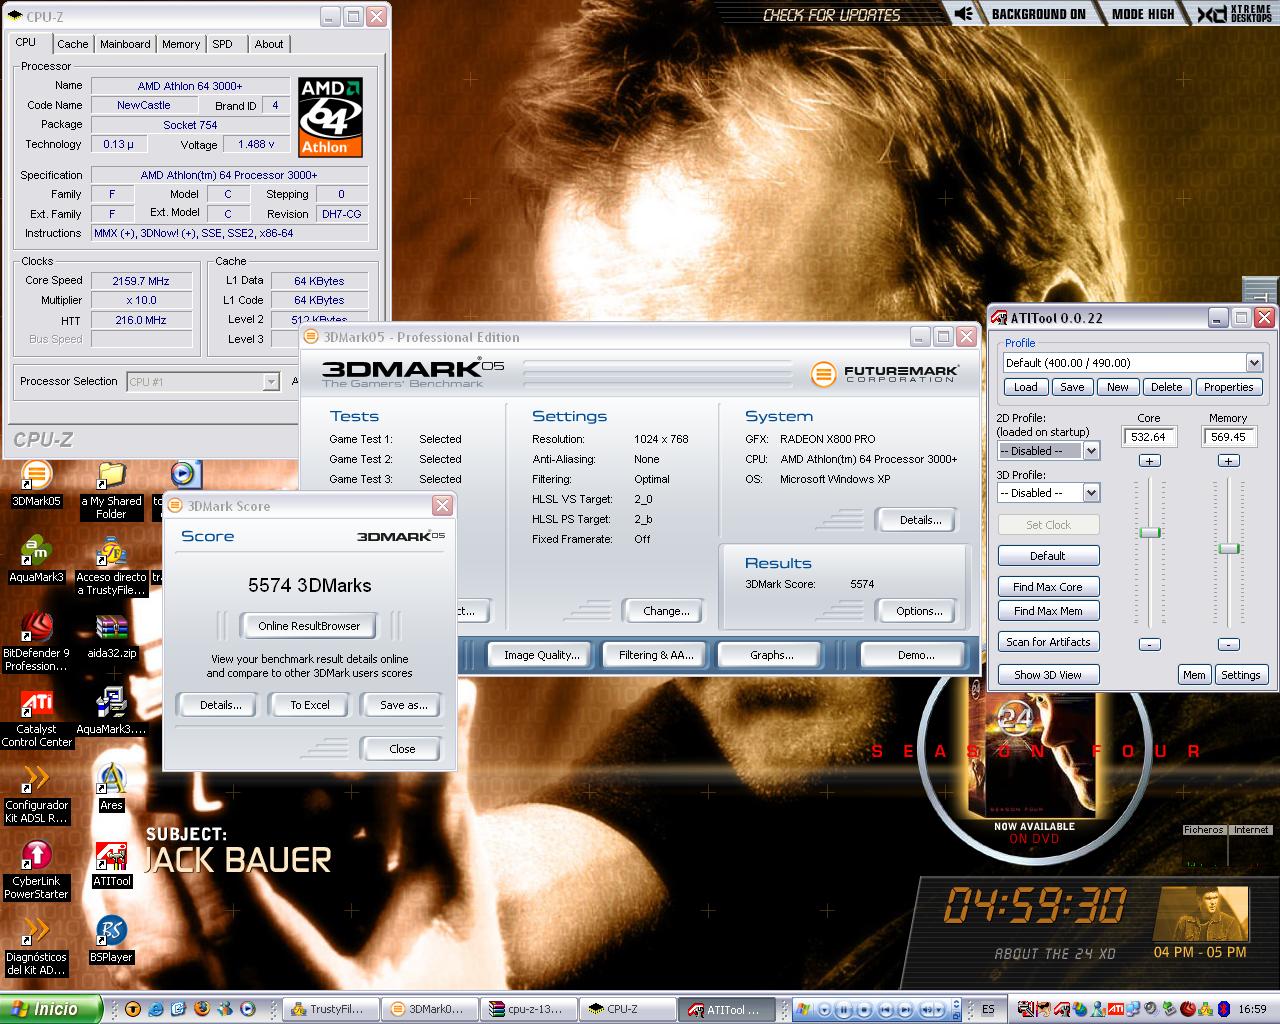Click the speaker mute icon at top

pyautogui.click(x=963, y=14)
